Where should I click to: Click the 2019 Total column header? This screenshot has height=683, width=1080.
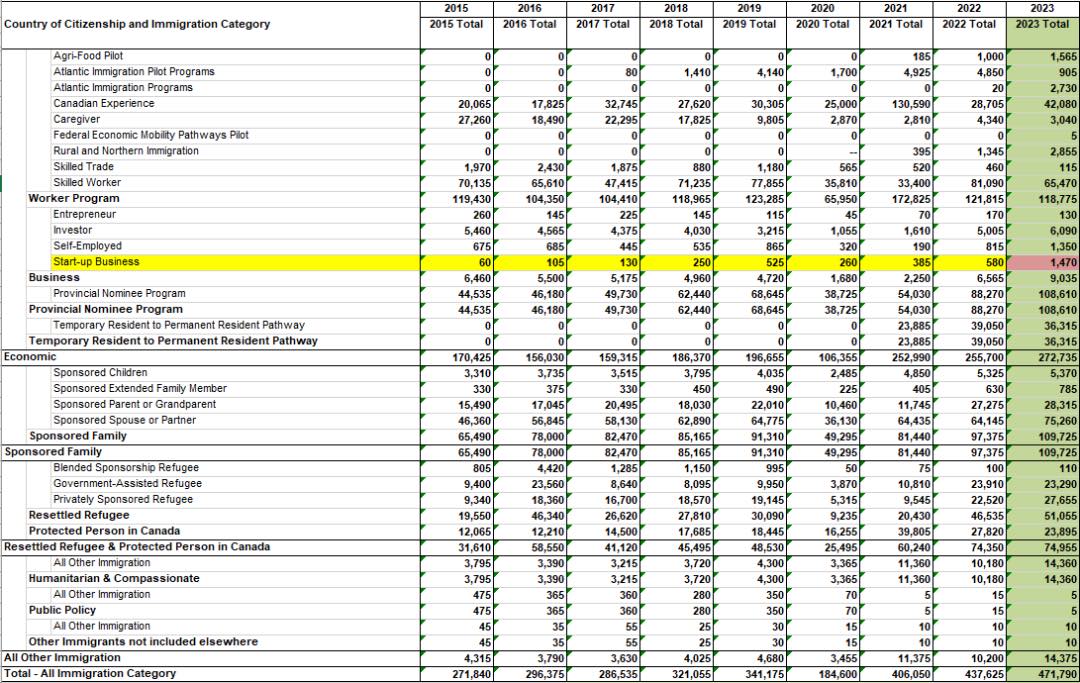(x=749, y=24)
